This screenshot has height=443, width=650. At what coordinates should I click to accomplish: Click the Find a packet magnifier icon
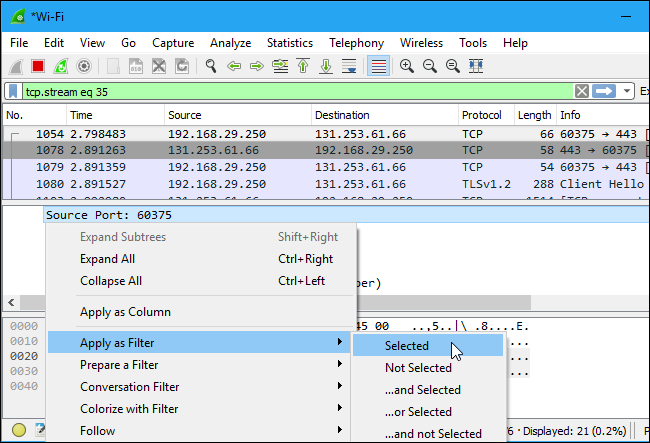click(x=211, y=66)
